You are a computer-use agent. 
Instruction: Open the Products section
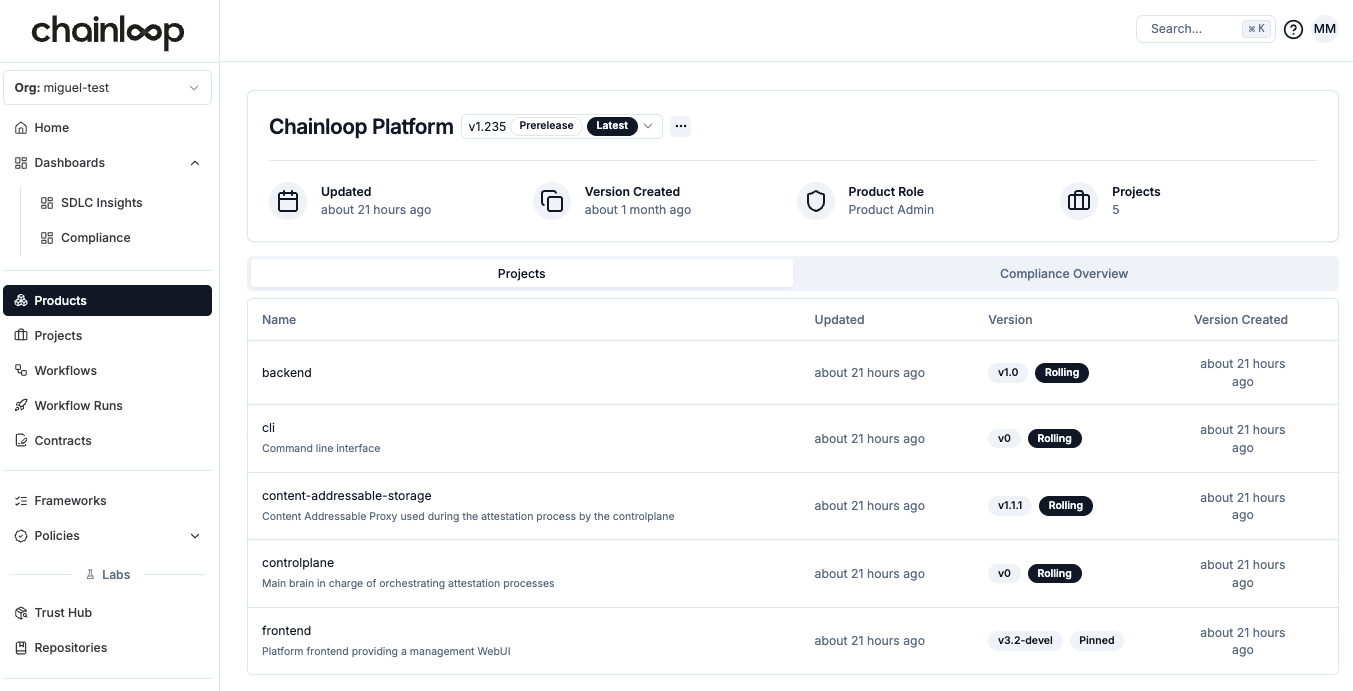(x=60, y=300)
